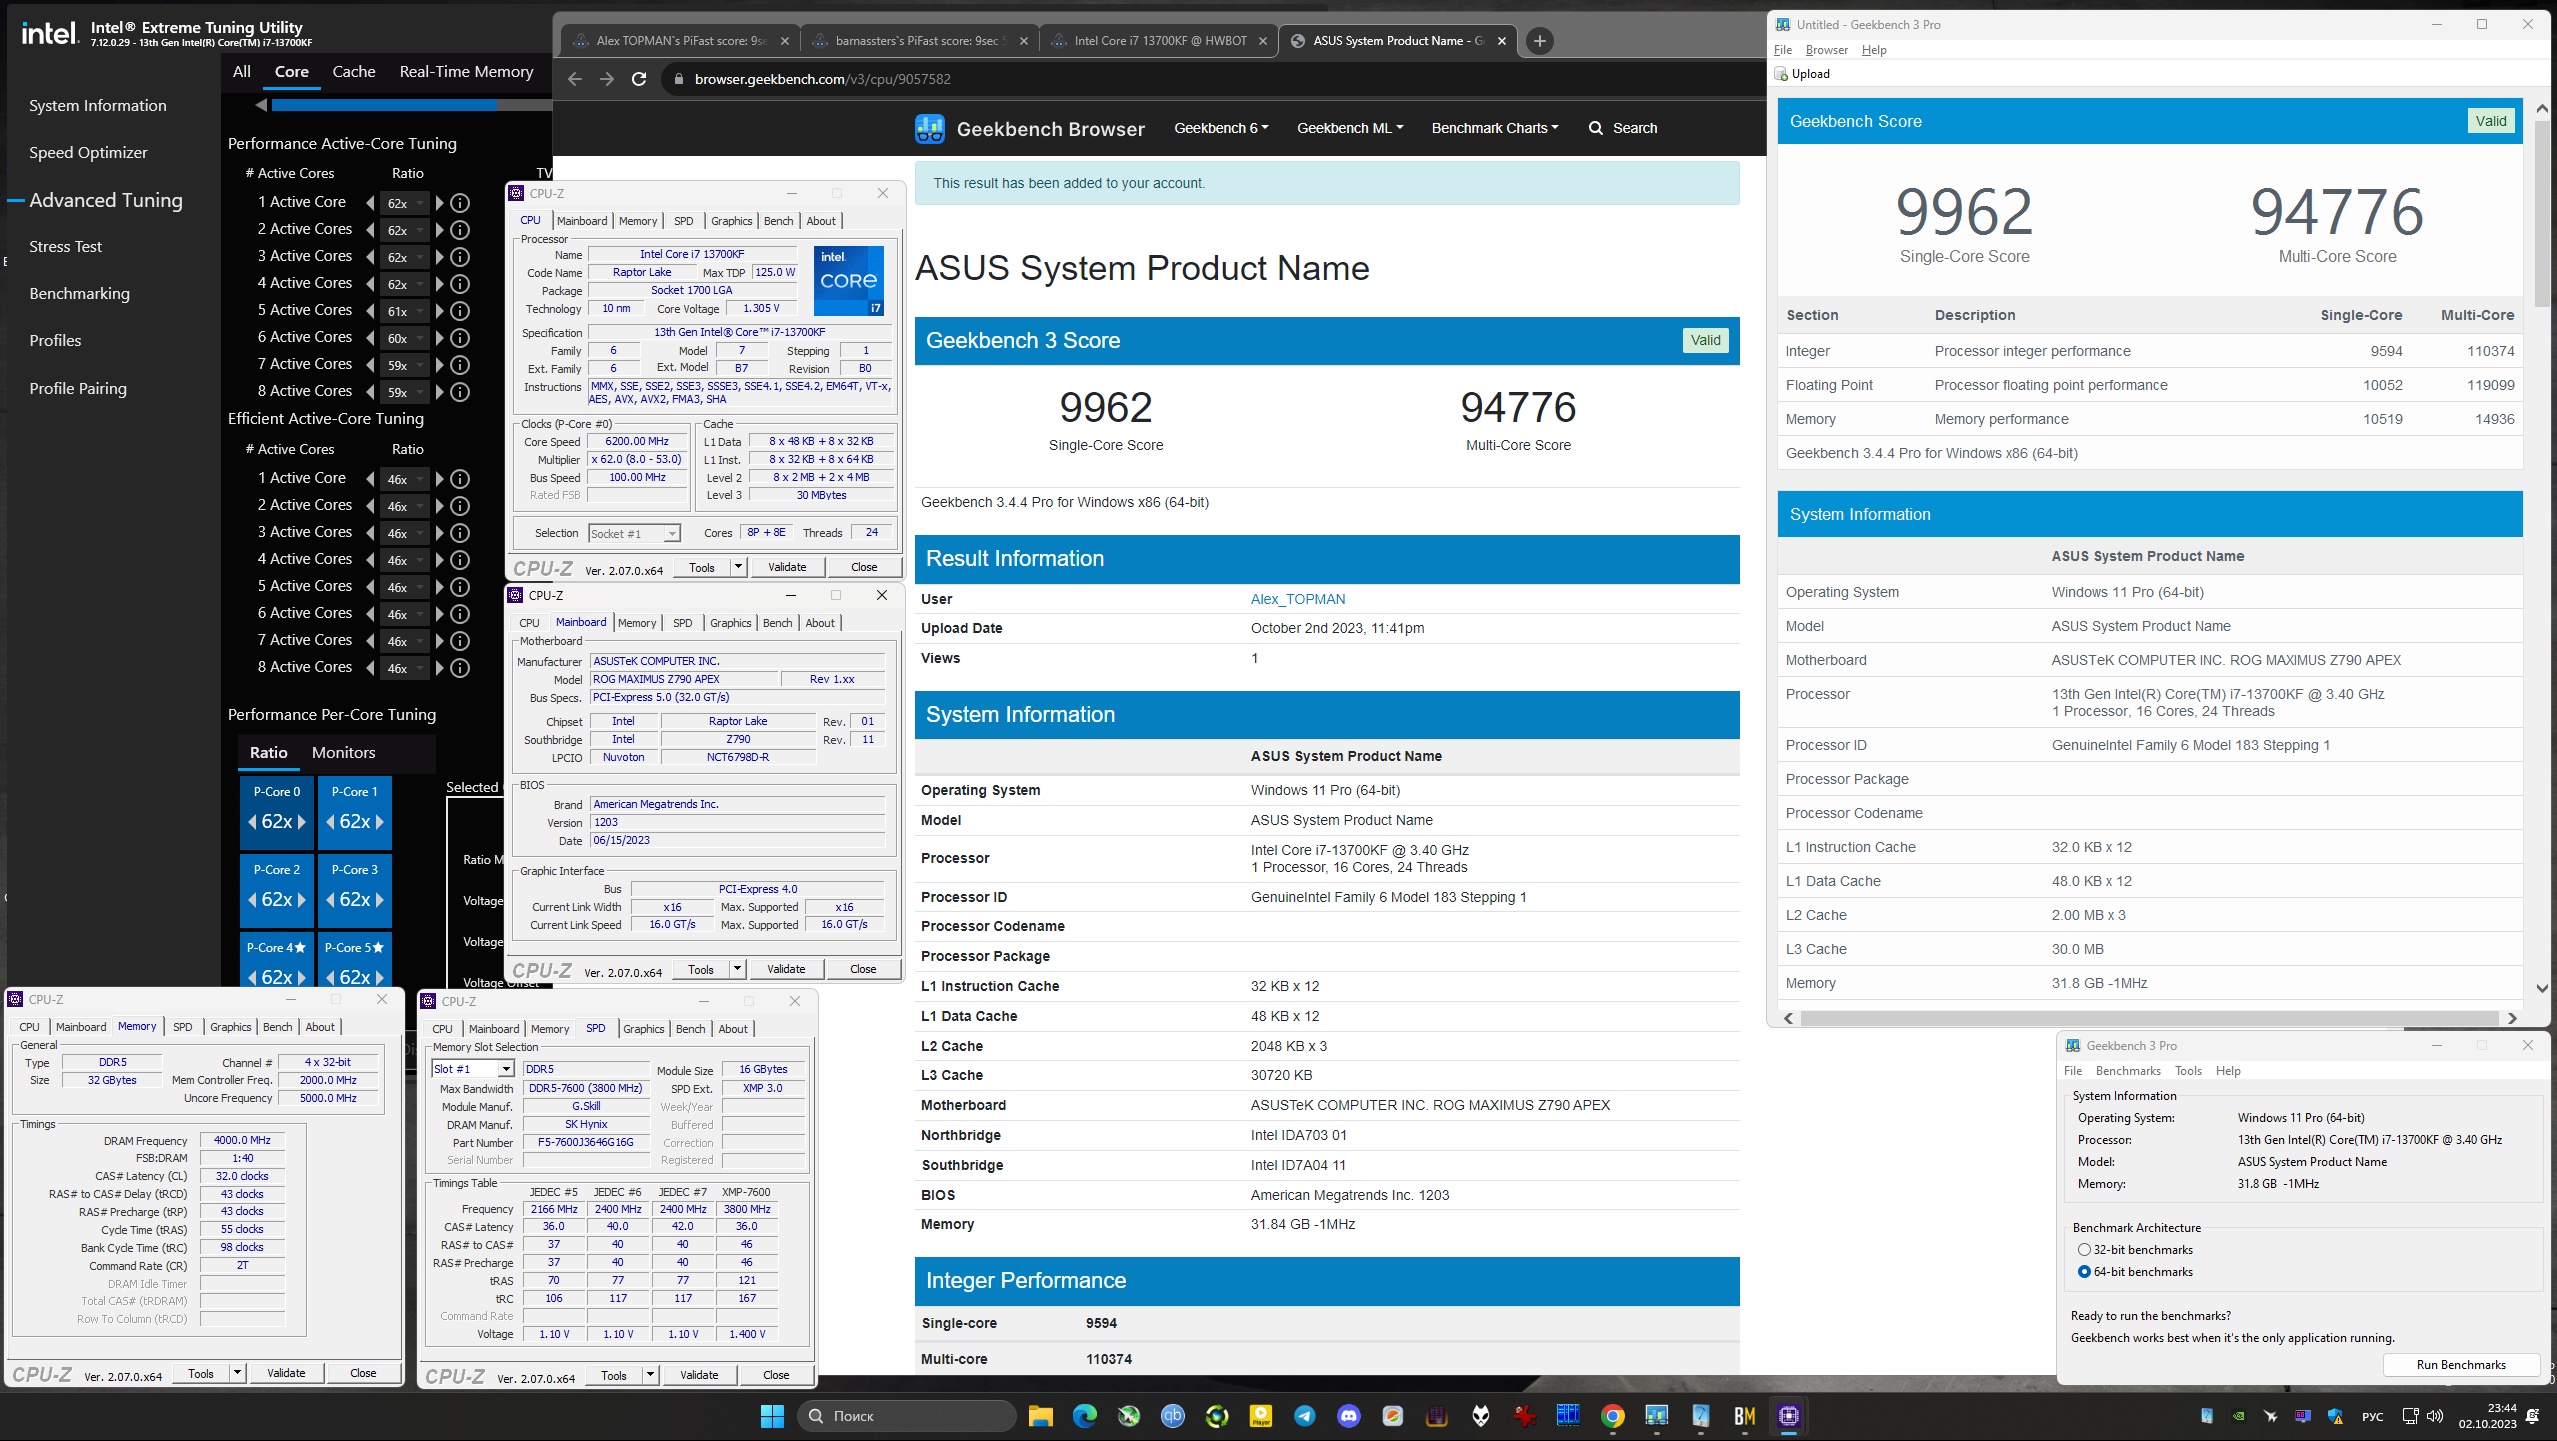Image resolution: width=2557 pixels, height=1441 pixels.
Task: Click Validate in the CPU-Z SPD window
Action: (699, 1375)
